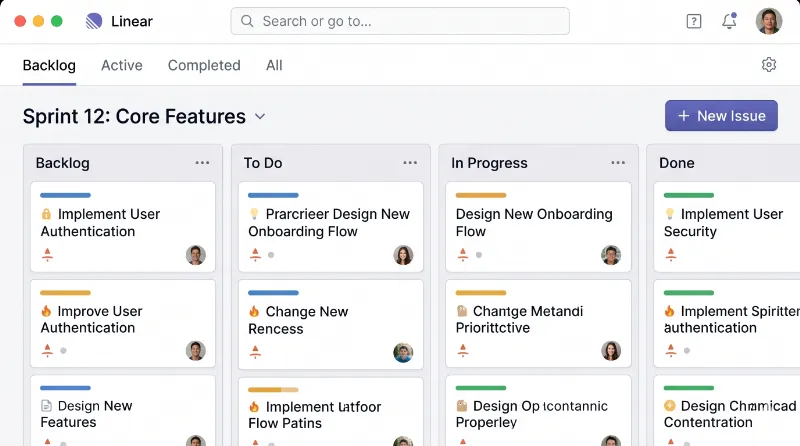
Task: Click the document icon on Design New Features
Action: 46,406
